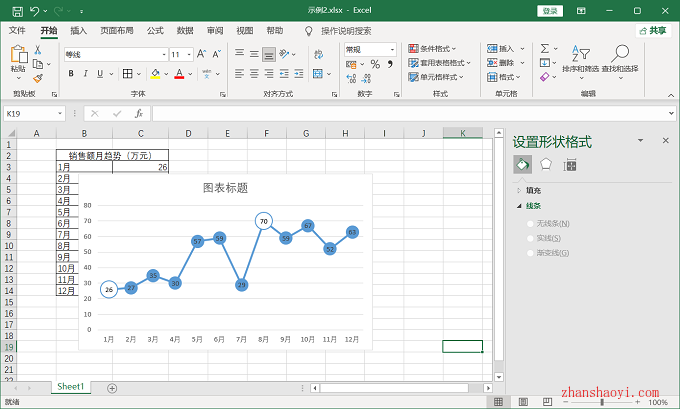Expand the Fill section in the format pane
The height and width of the screenshot is (409, 680).
click(519, 190)
